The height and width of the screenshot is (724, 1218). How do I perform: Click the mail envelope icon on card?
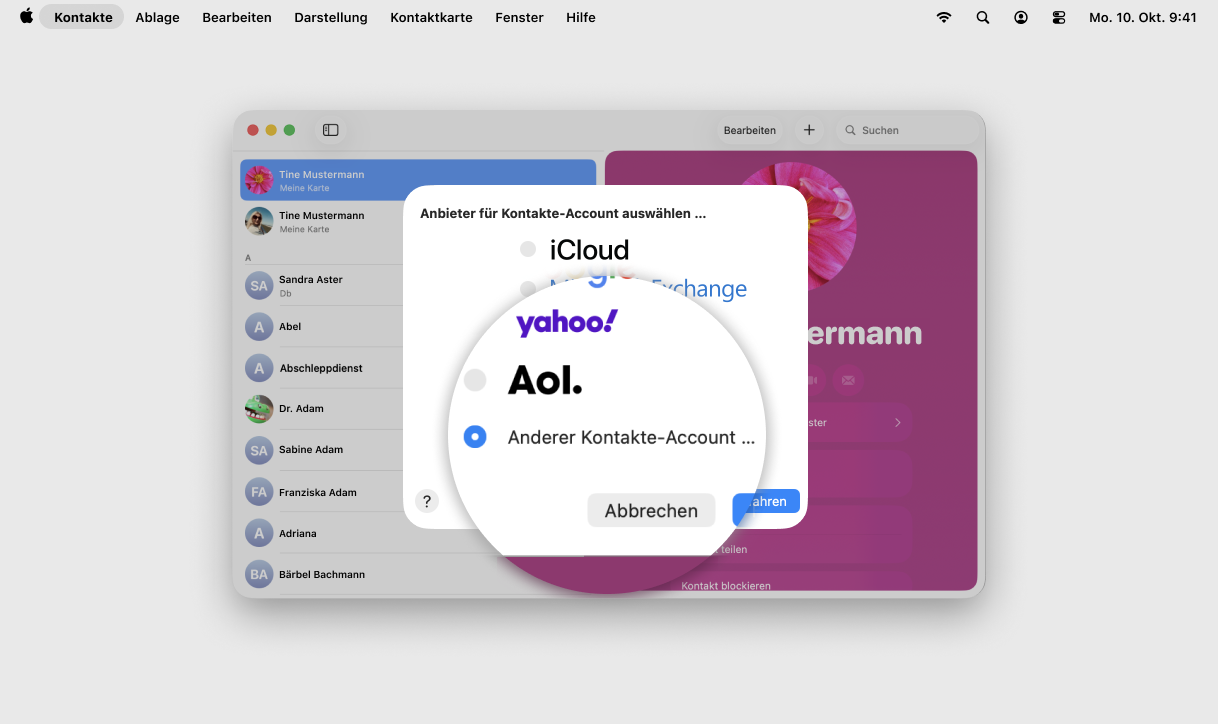pos(848,380)
